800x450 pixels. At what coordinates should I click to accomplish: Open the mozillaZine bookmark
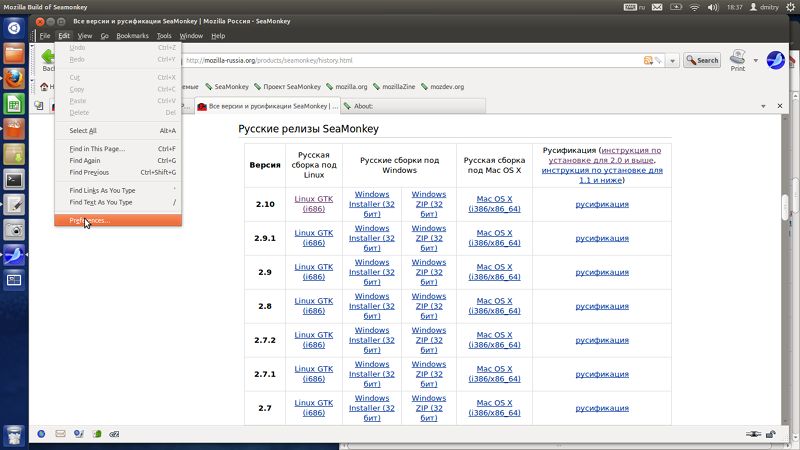tap(394, 87)
